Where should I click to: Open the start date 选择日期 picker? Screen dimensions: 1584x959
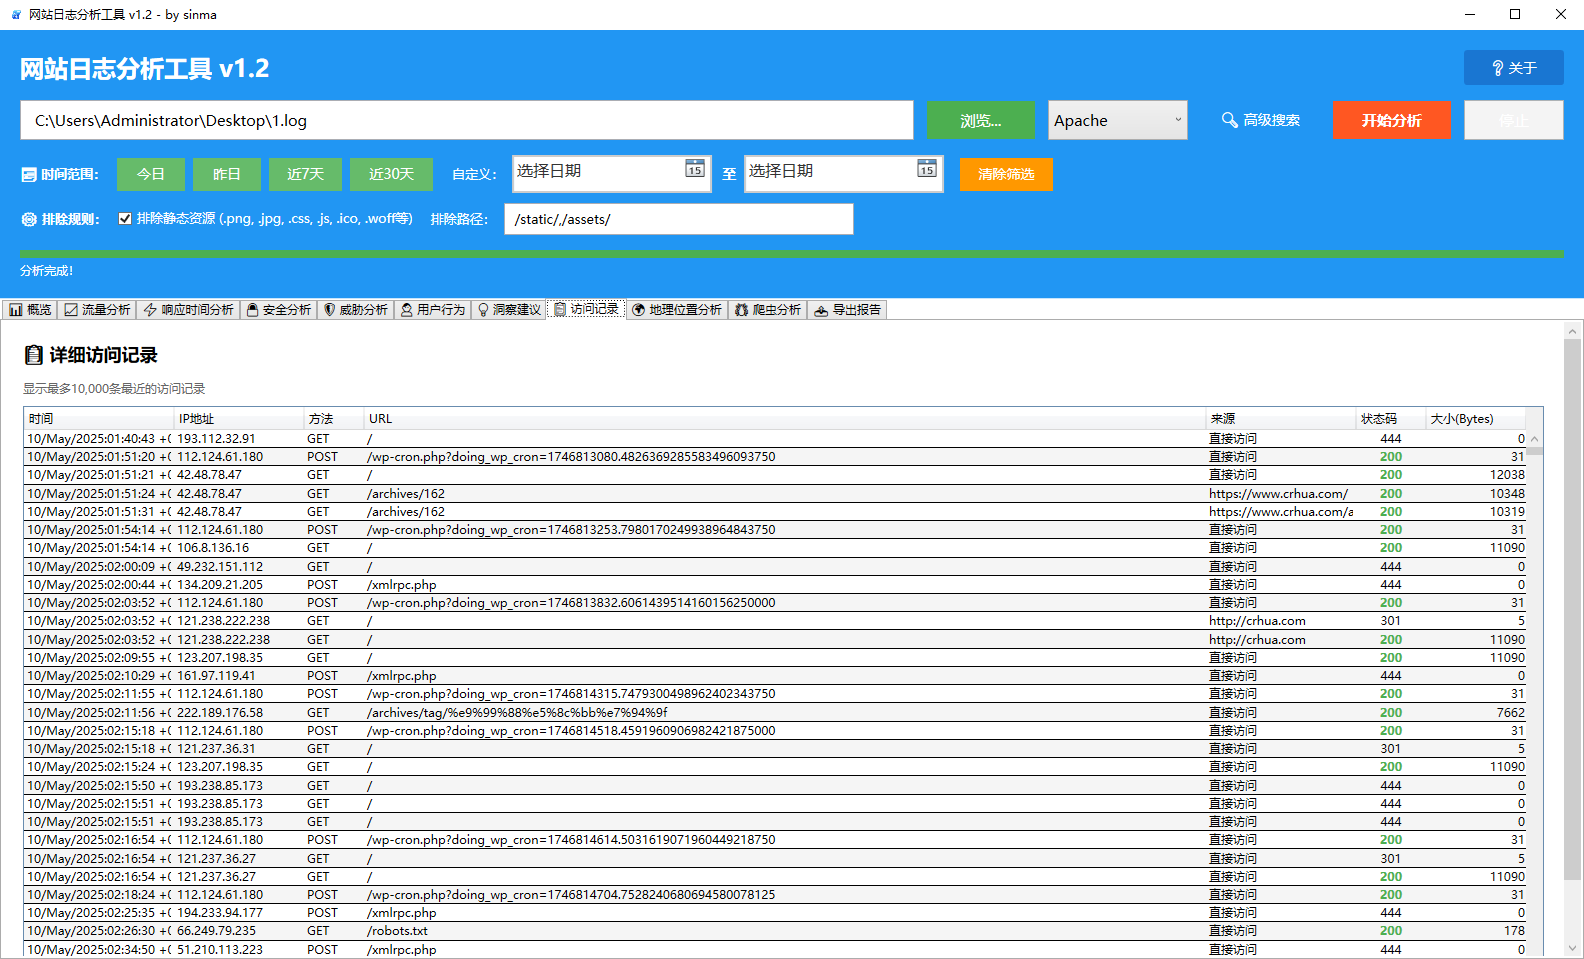597,172
